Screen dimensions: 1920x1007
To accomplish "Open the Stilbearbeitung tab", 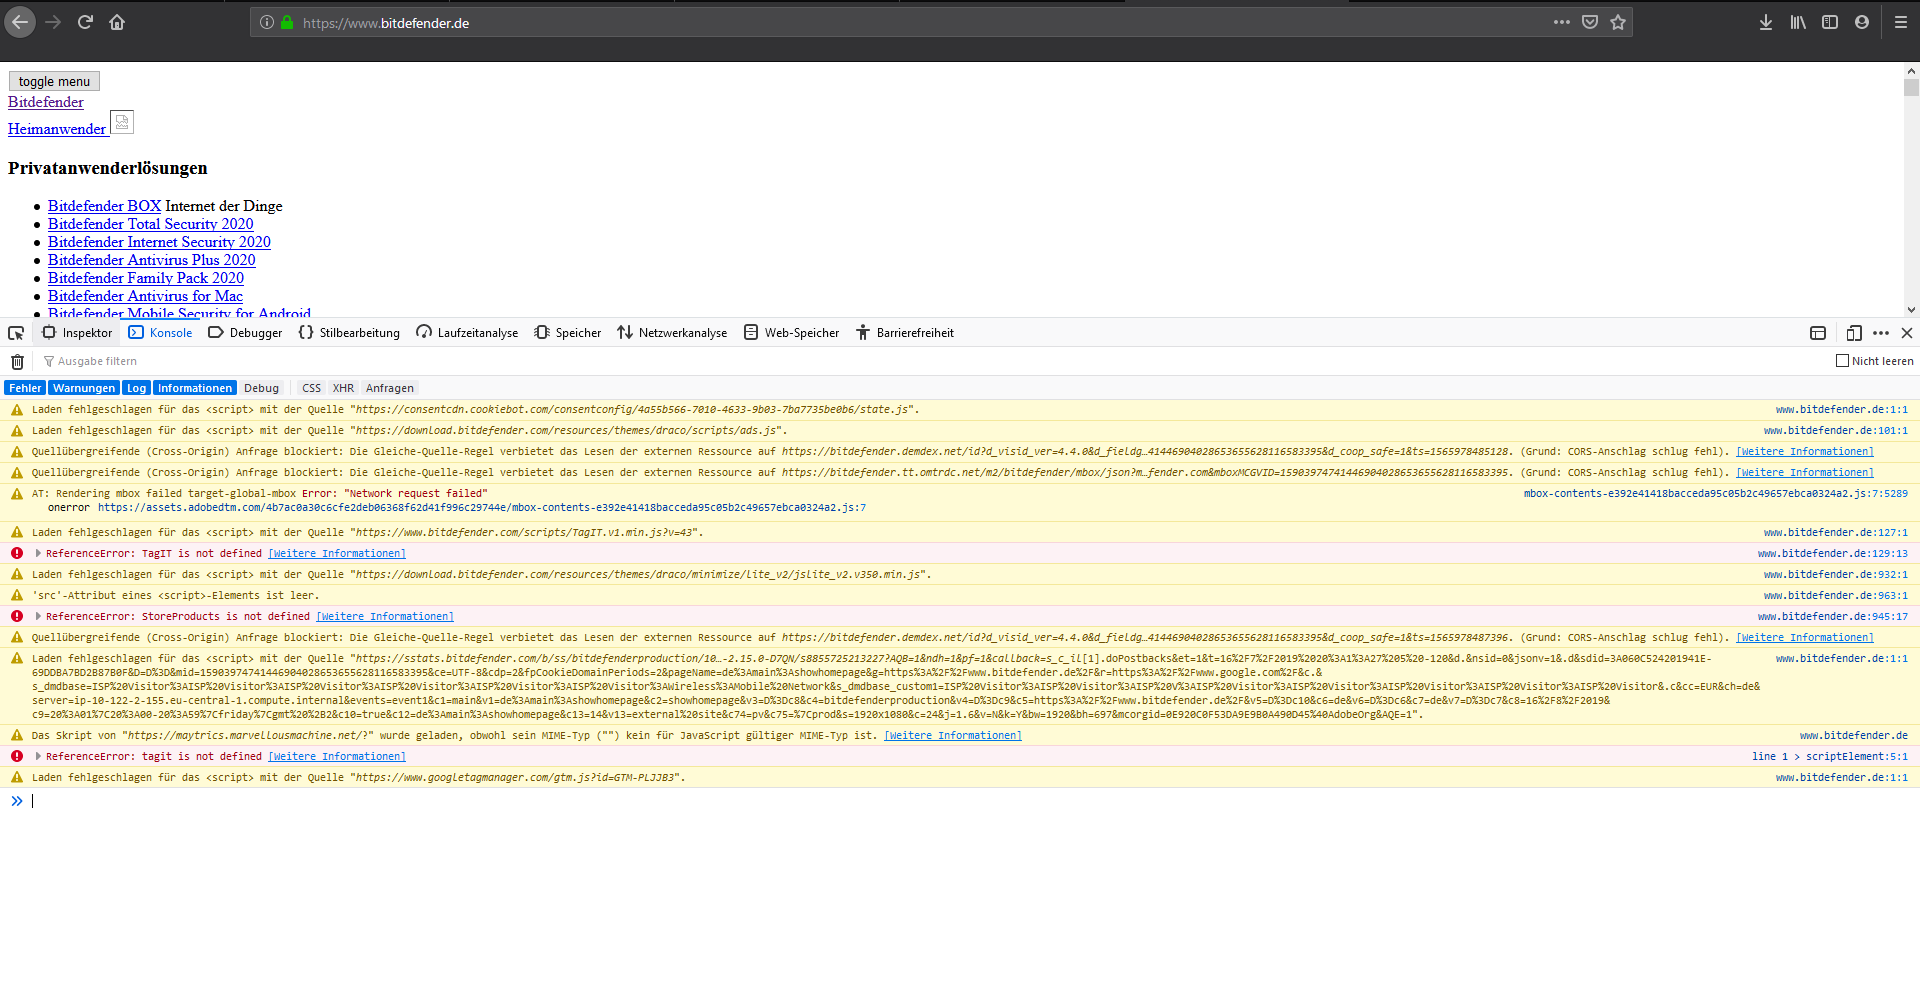I will coord(349,333).
